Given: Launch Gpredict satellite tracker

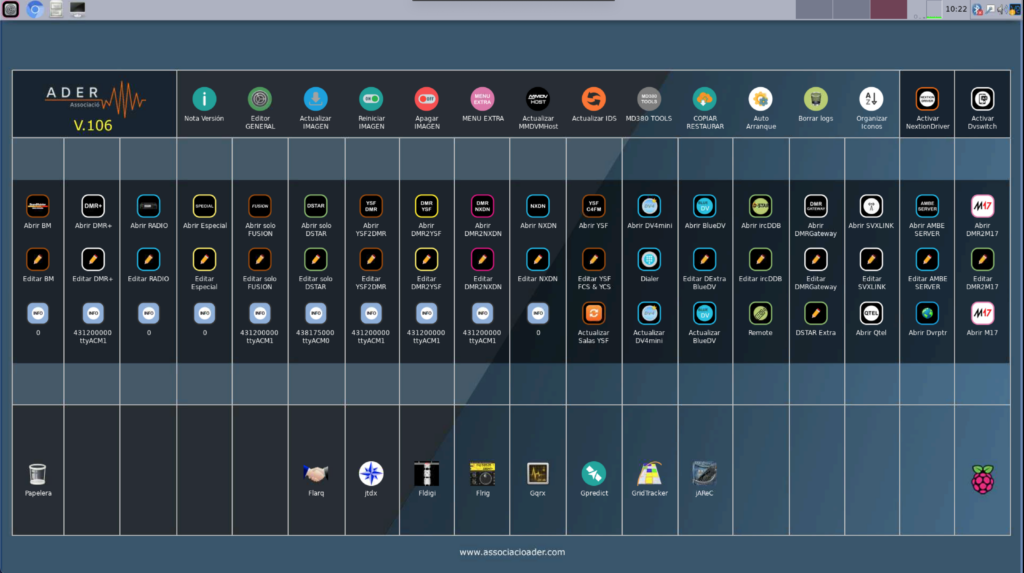Looking at the screenshot, I should (x=594, y=473).
